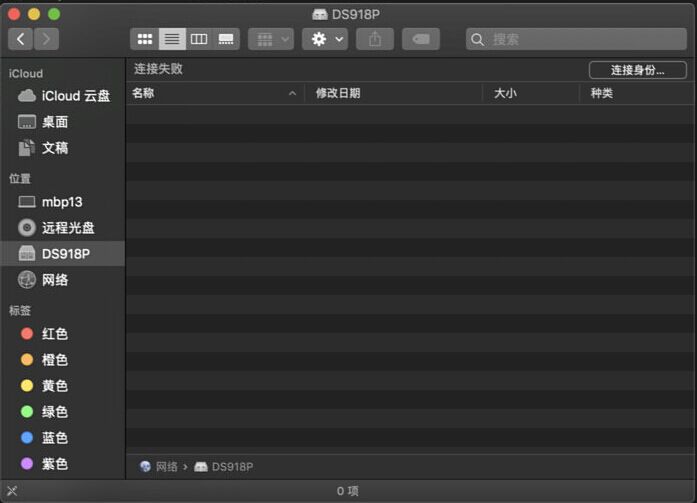Image resolution: width=697 pixels, height=503 pixels.
Task: Click the laptop icon beside mbp13
Action: (27, 202)
